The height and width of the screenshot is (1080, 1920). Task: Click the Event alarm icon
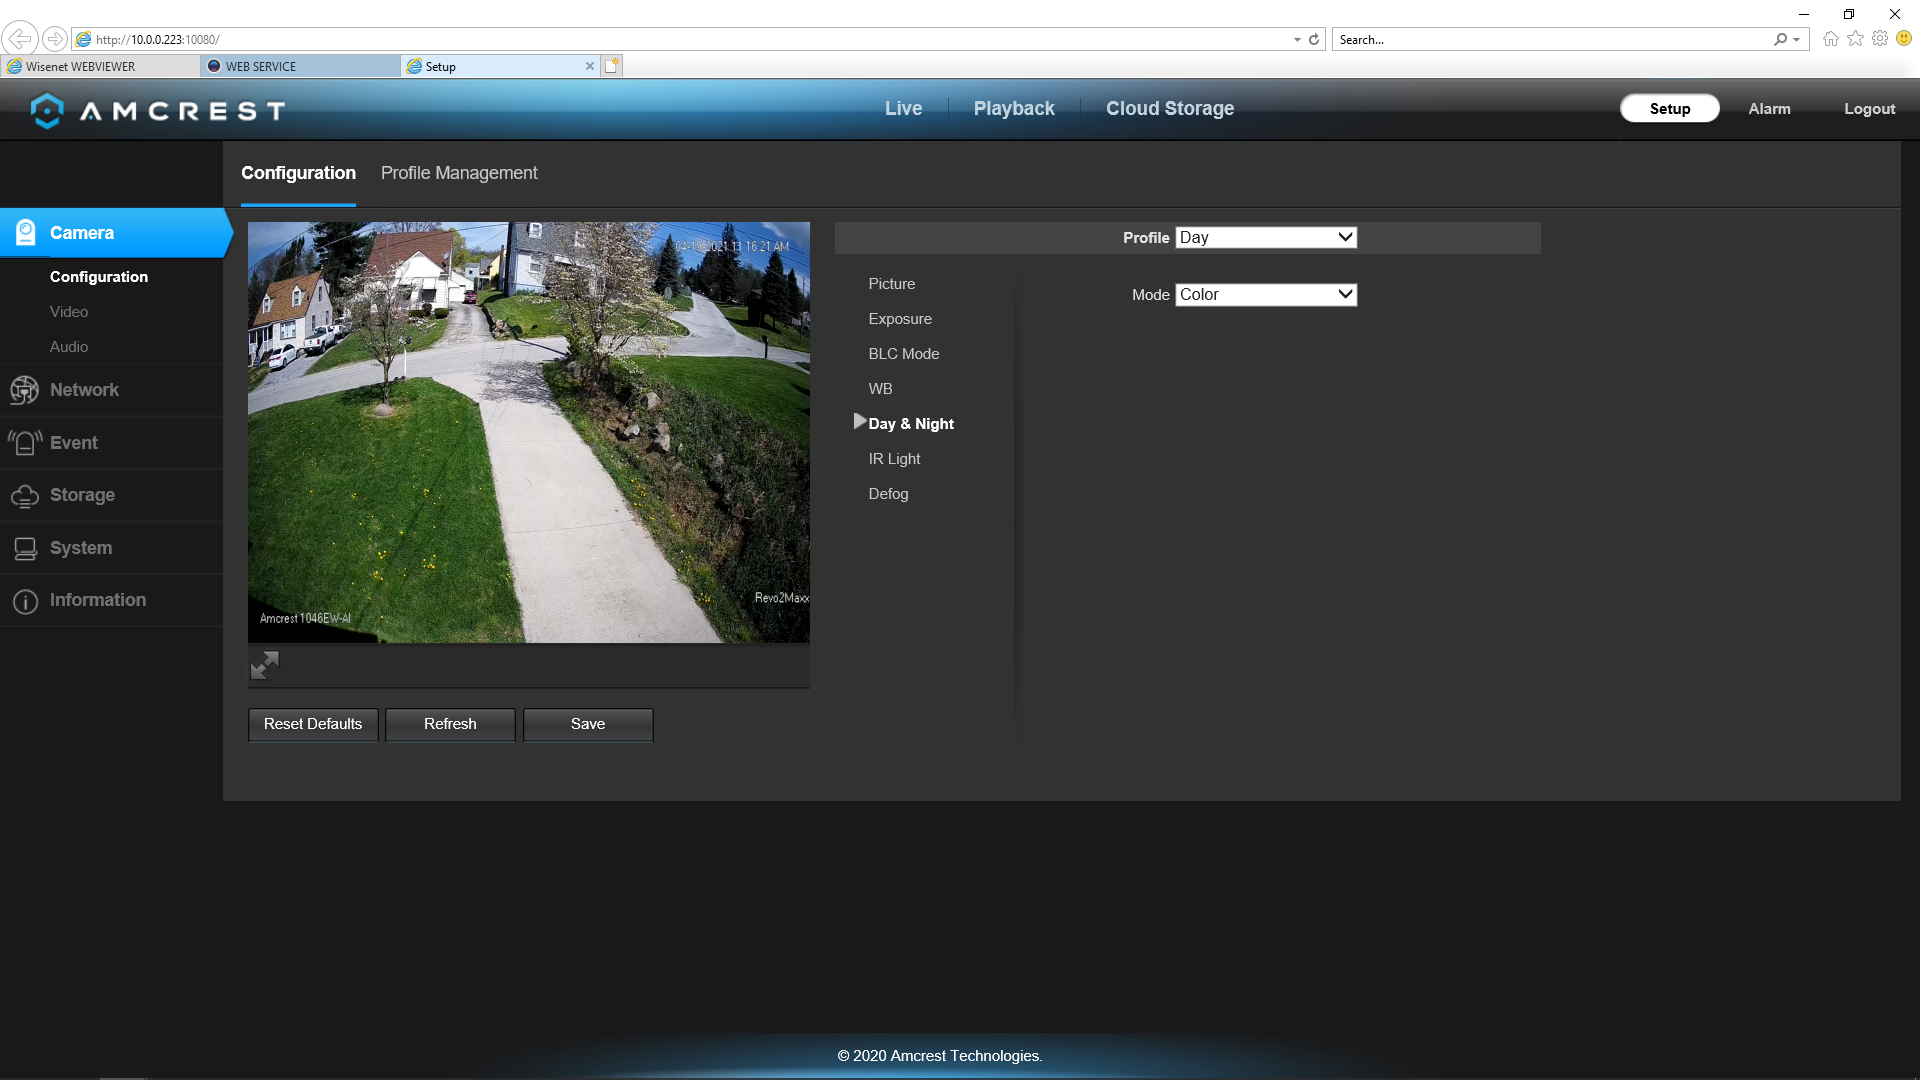click(25, 442)
